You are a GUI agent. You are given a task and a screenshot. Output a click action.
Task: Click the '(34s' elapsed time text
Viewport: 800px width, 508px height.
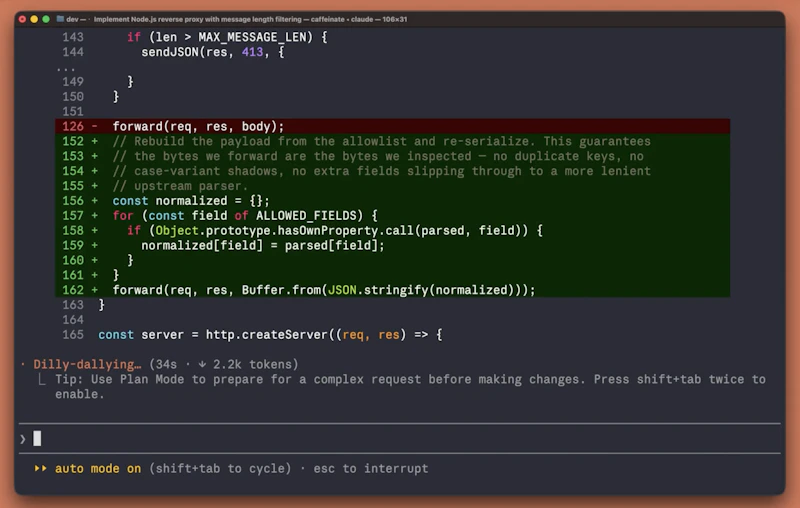163,364
